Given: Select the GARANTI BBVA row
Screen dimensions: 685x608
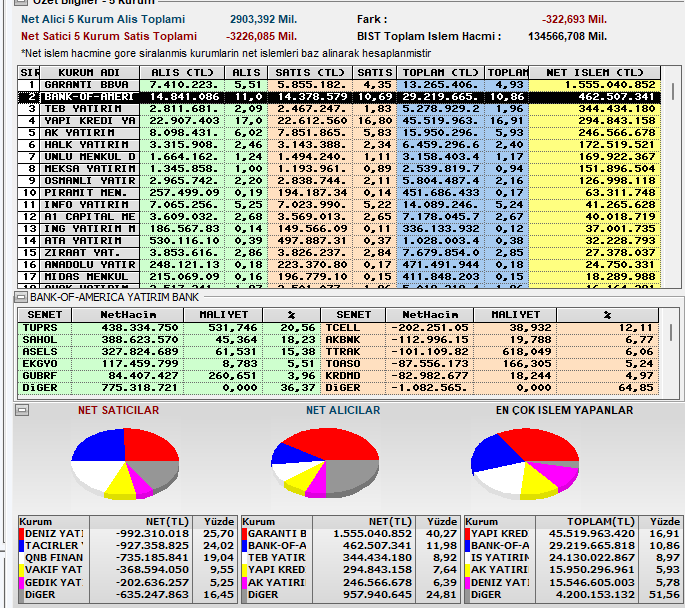Looking at the screenshot, I should click(x=339, y=85).
